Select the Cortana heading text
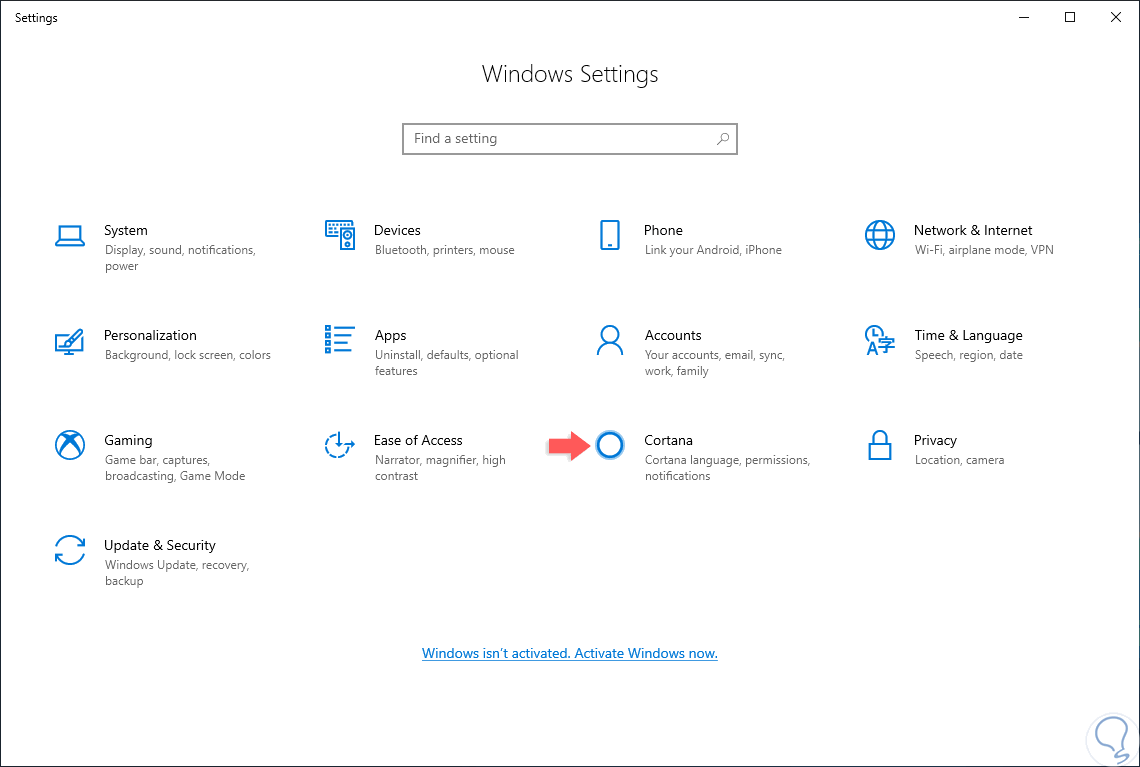The height and width of the screenshot is (767, 1140). tap(668, 441)
